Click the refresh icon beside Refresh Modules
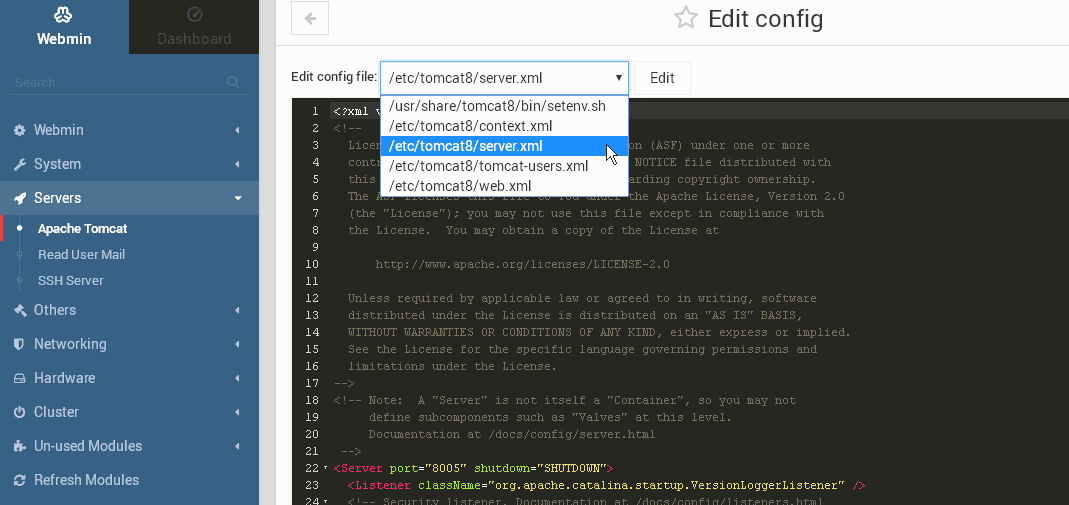1069x505 pixels. click(20, 480)
